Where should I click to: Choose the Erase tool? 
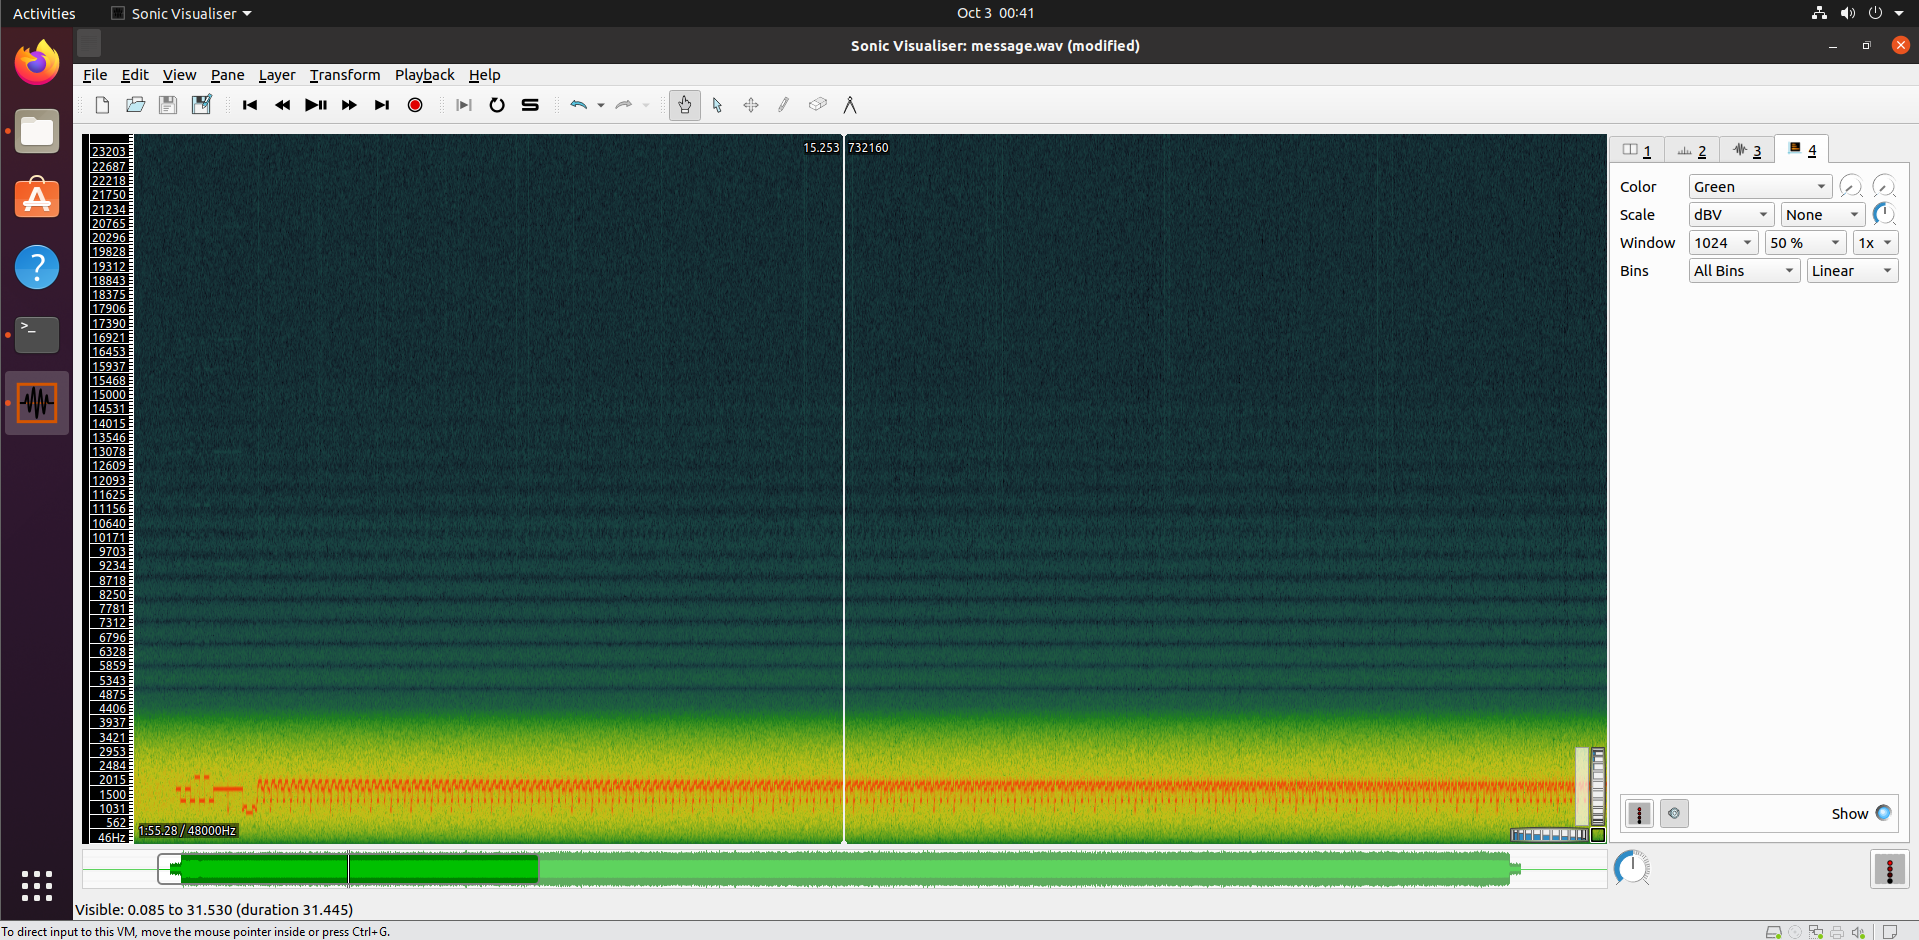(x=817, y=105)
